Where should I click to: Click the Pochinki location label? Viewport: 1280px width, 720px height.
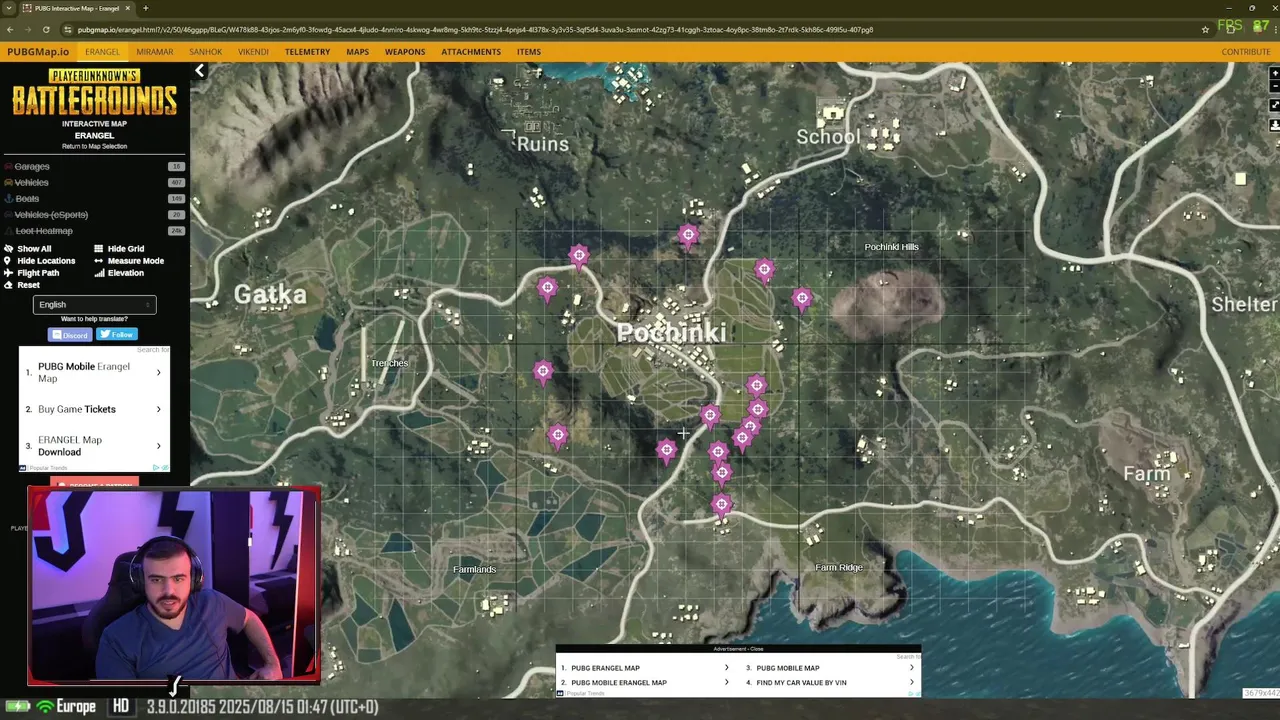[671, 333]
